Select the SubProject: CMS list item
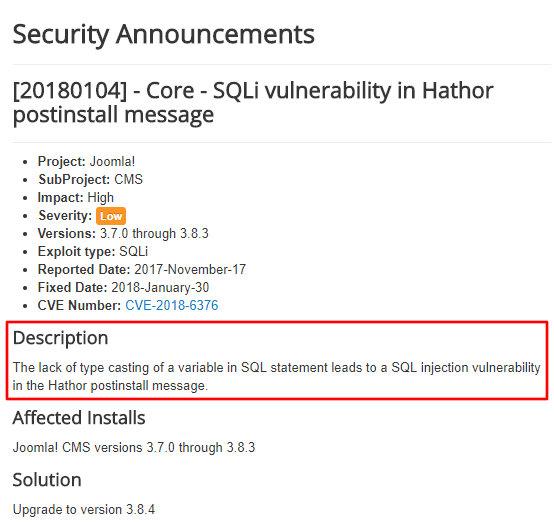This screenshot has height=522, width=554. (x=90, y=180)
